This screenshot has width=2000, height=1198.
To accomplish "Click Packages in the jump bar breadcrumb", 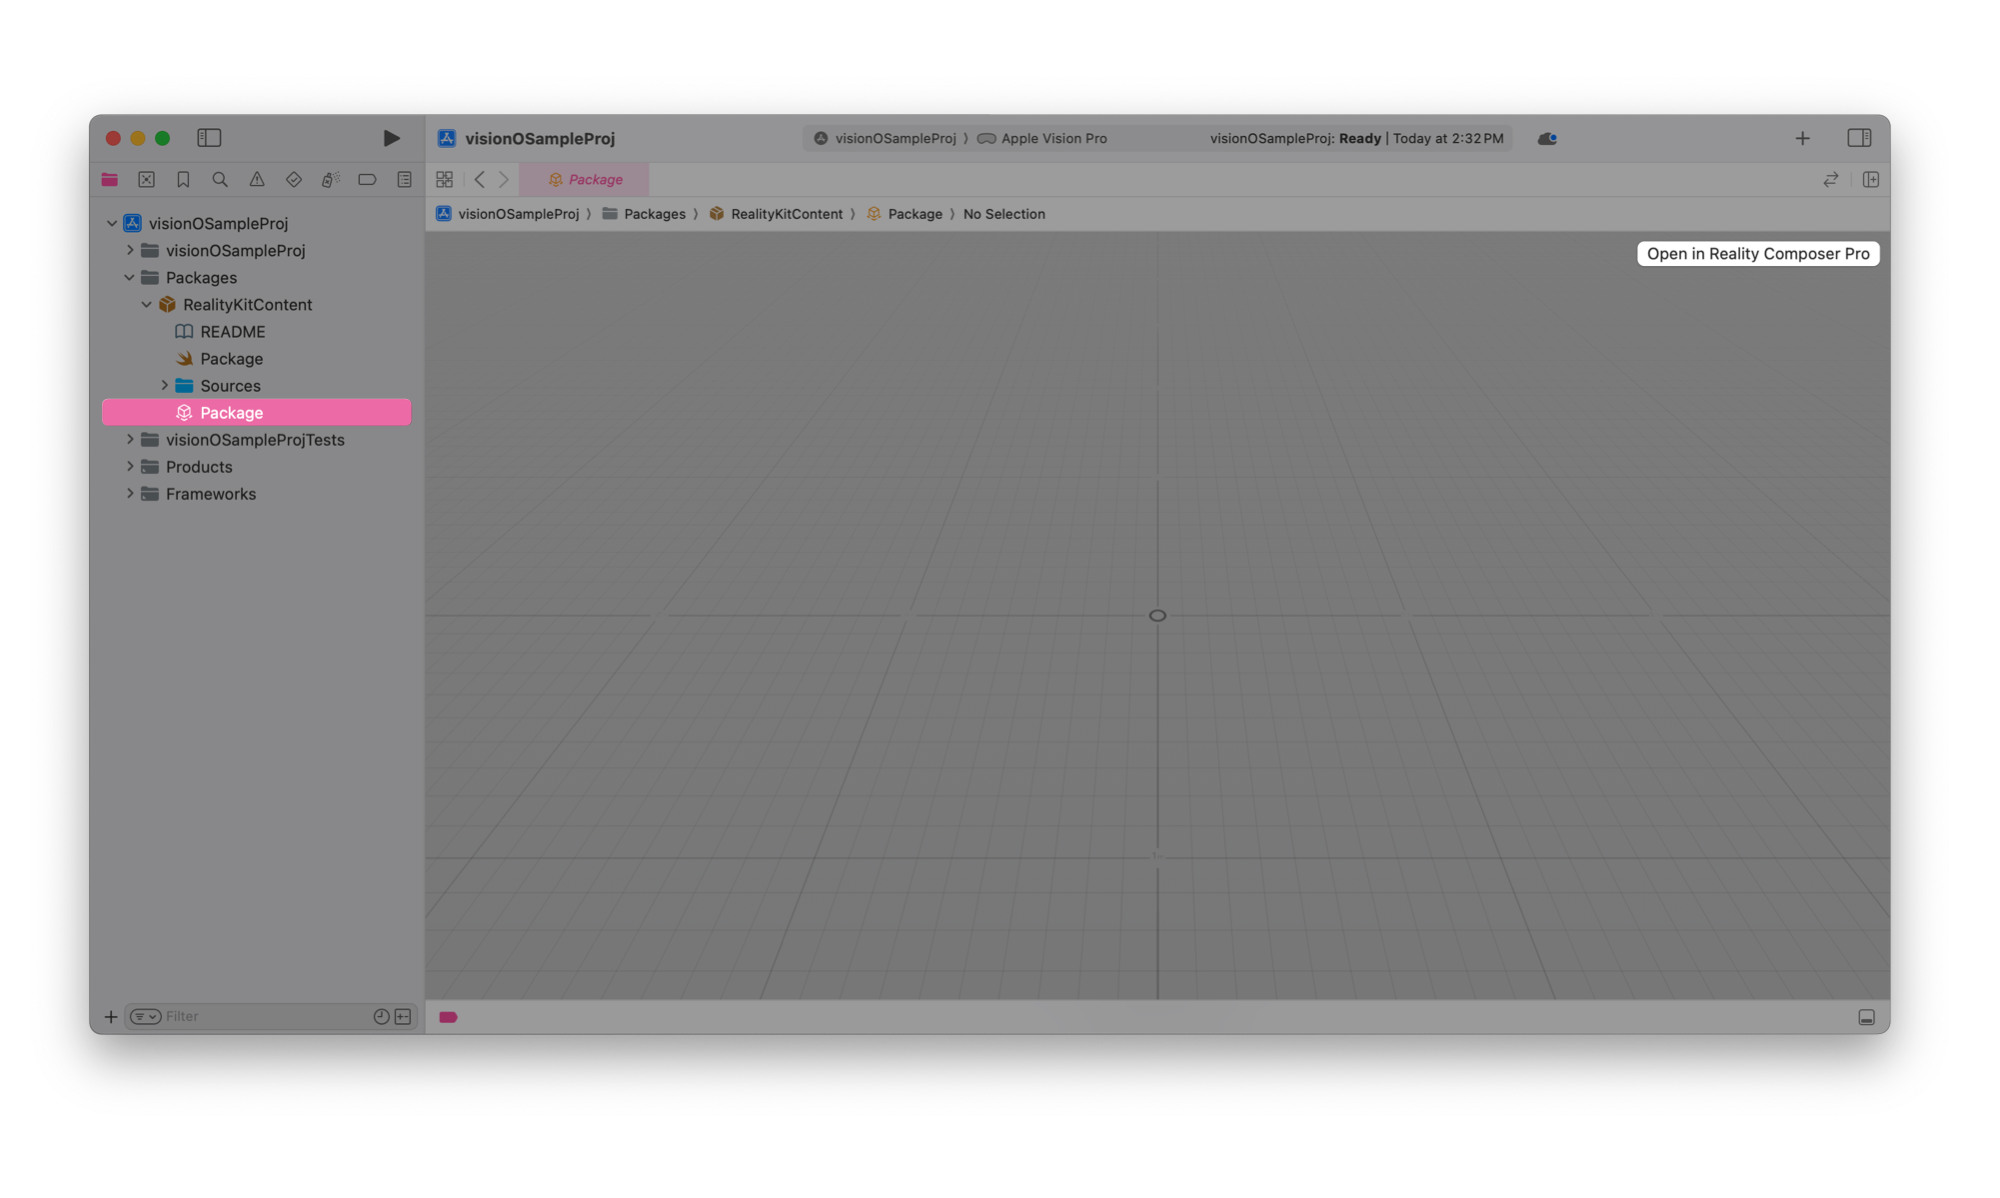I will 655,213.
